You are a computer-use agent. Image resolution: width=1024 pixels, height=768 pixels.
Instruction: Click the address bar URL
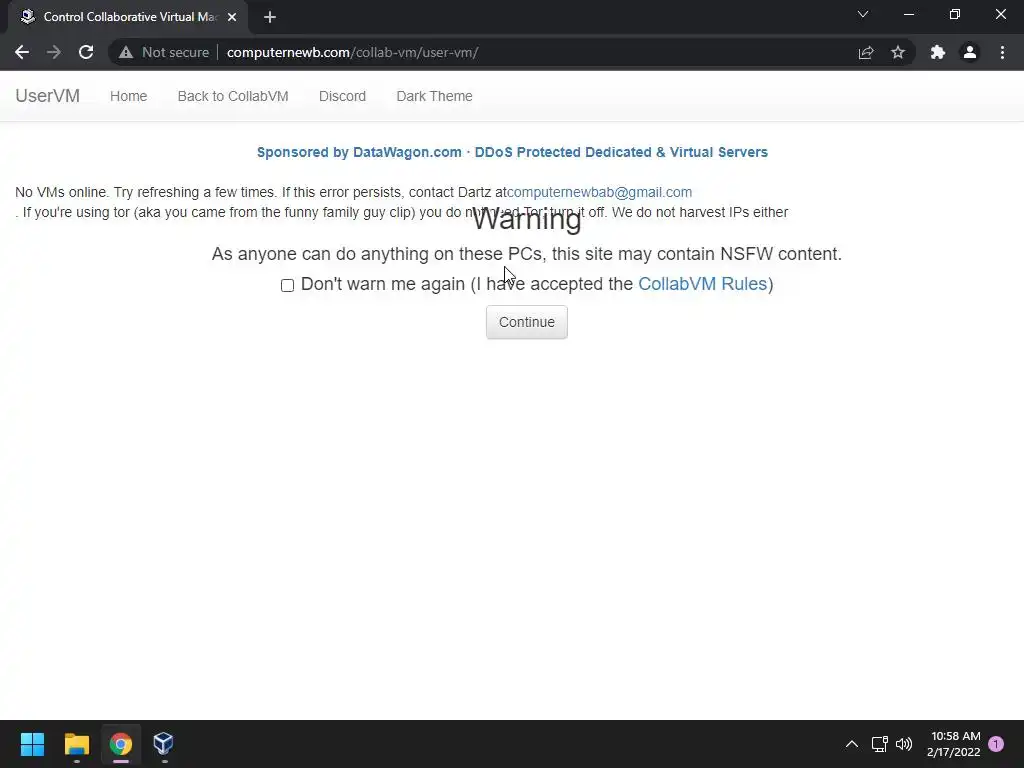[352, 52]
